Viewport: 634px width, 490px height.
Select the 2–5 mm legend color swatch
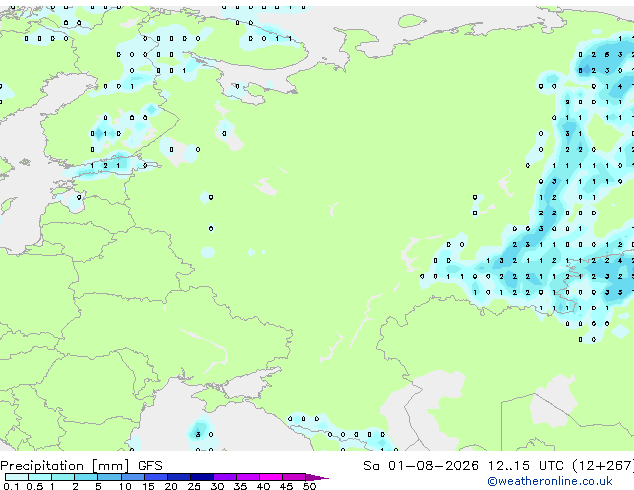(x=86, y=477)
